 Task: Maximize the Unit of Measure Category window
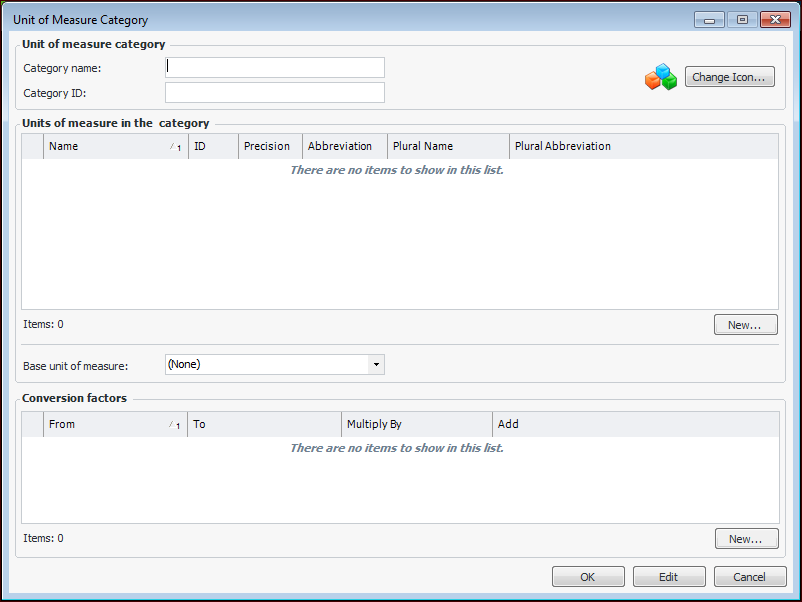pos(742,19)
